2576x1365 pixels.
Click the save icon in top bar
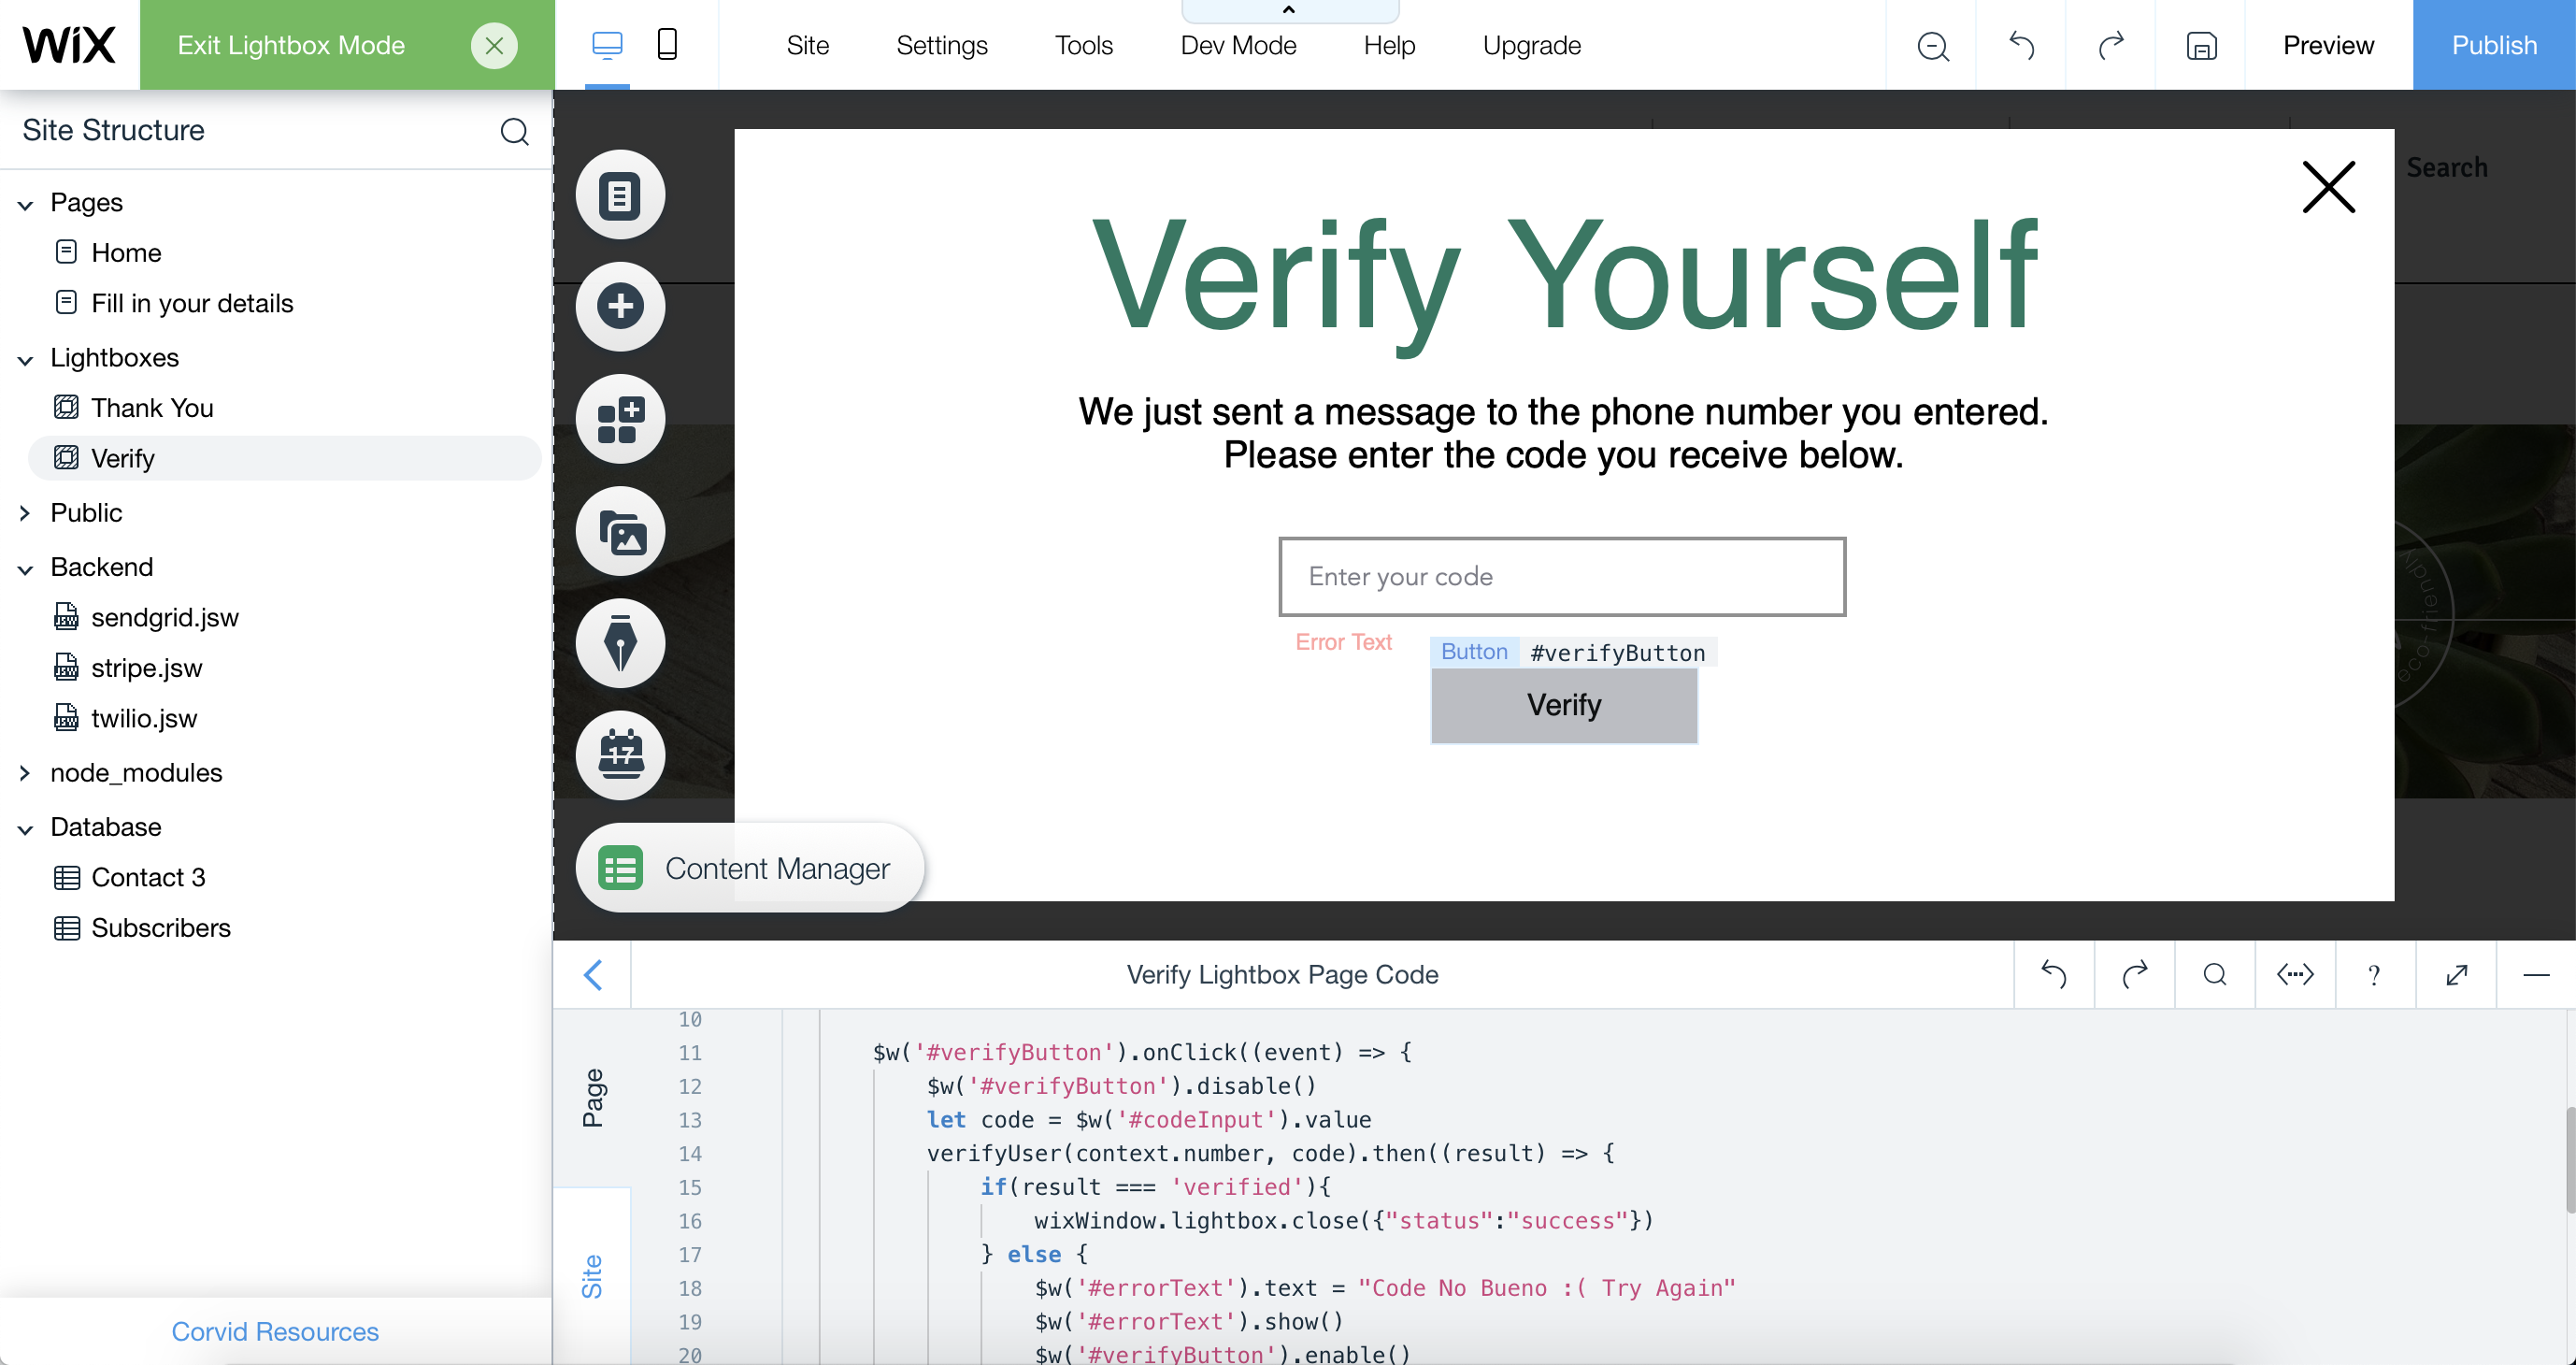pyautogui.click(x=2201, y=46)
